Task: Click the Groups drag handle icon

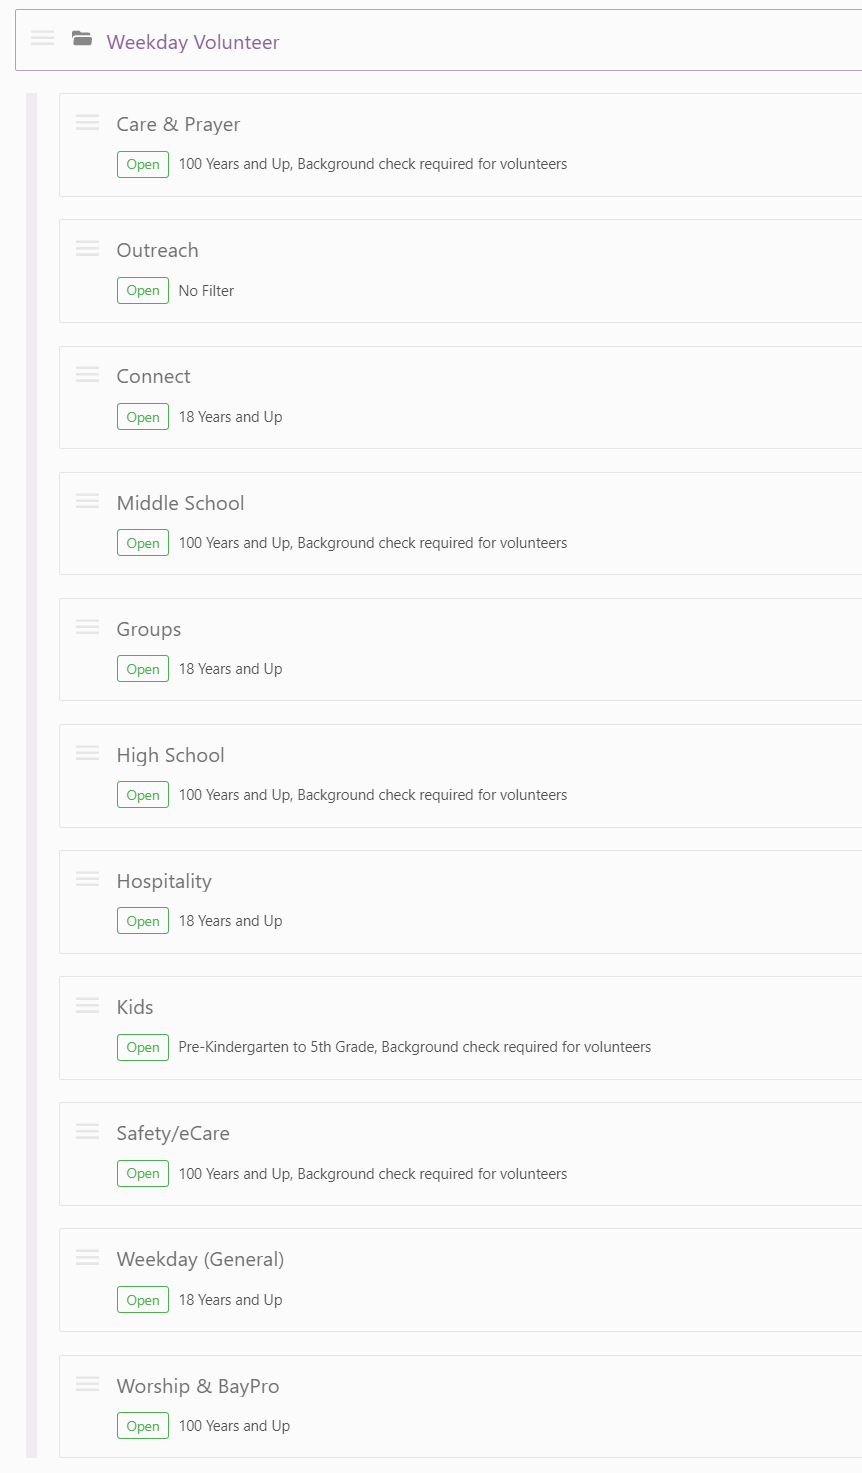Action: (88, 627)
